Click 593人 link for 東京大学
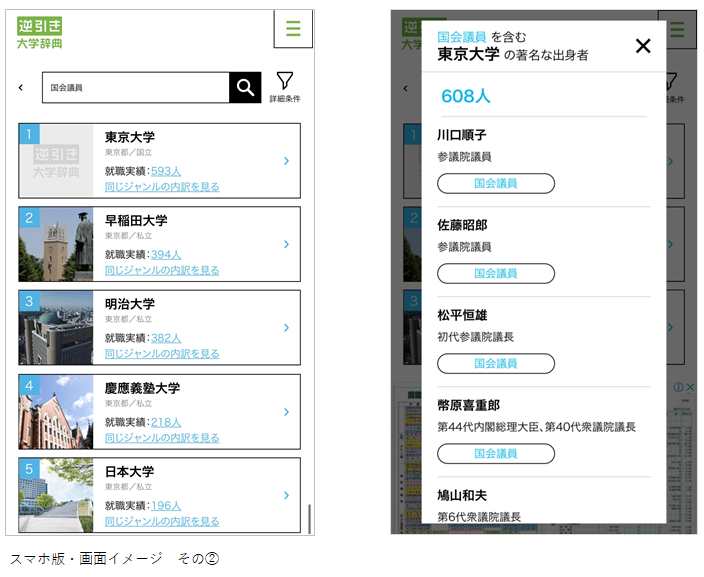The image size is (704, 577). click(166, 171)
